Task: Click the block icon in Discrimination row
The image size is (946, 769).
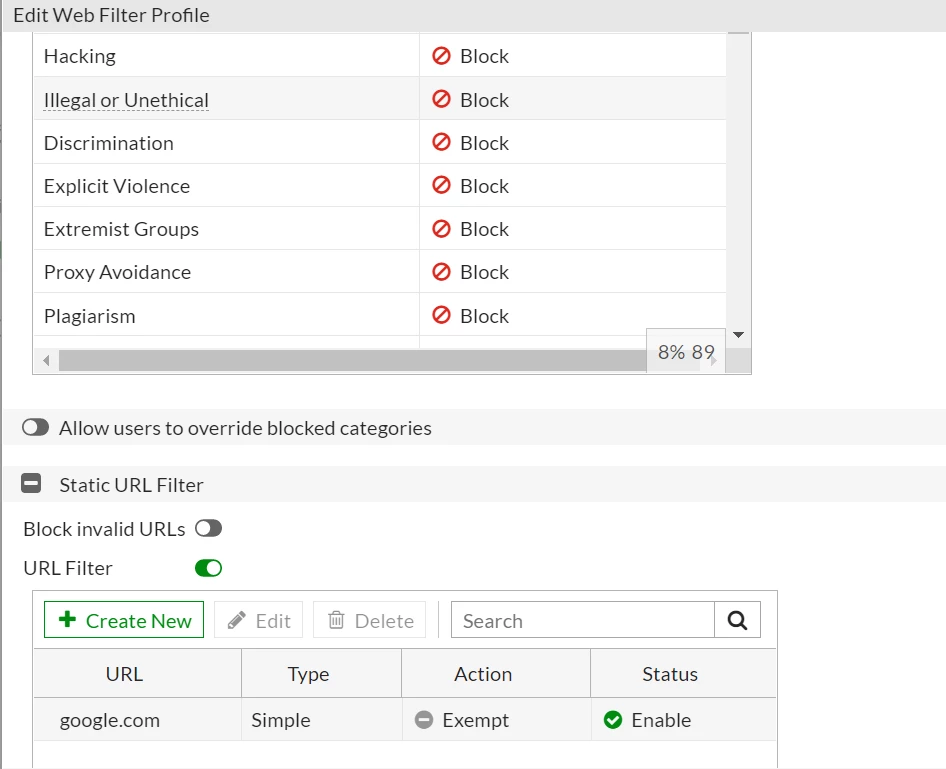Action: pyautogui.click(x=441, y=142)
